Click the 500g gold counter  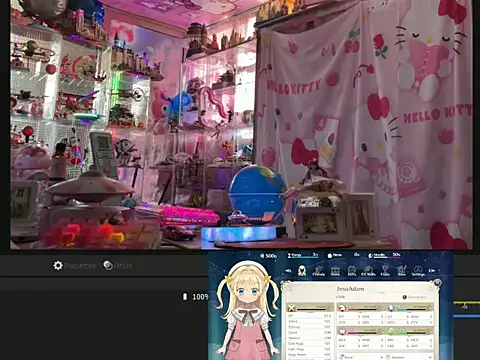[x=269, y=256]
